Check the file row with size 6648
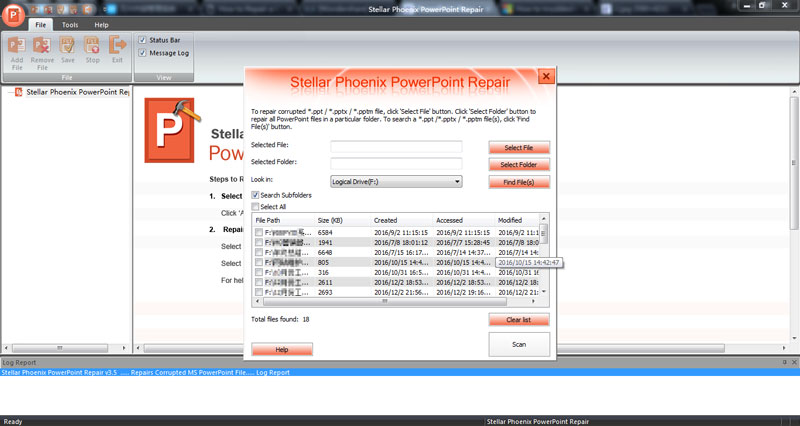 point(259,253)
